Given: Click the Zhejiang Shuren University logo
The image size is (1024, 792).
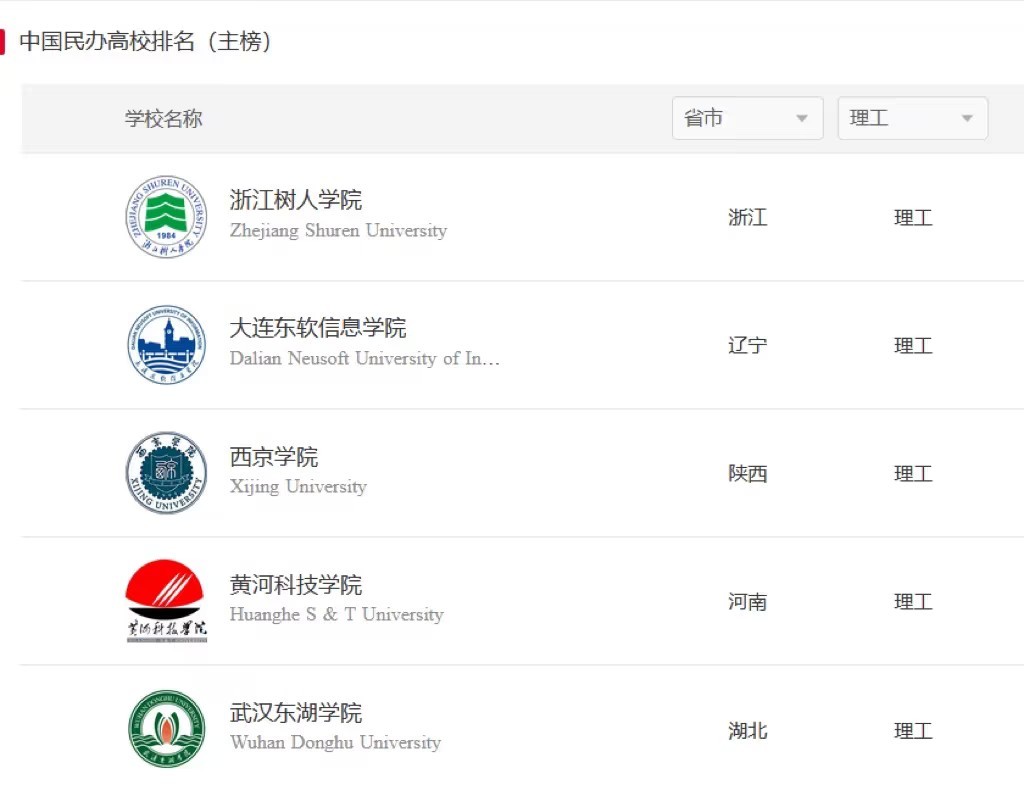Looking at the screenshot, I should coord(166,217).
